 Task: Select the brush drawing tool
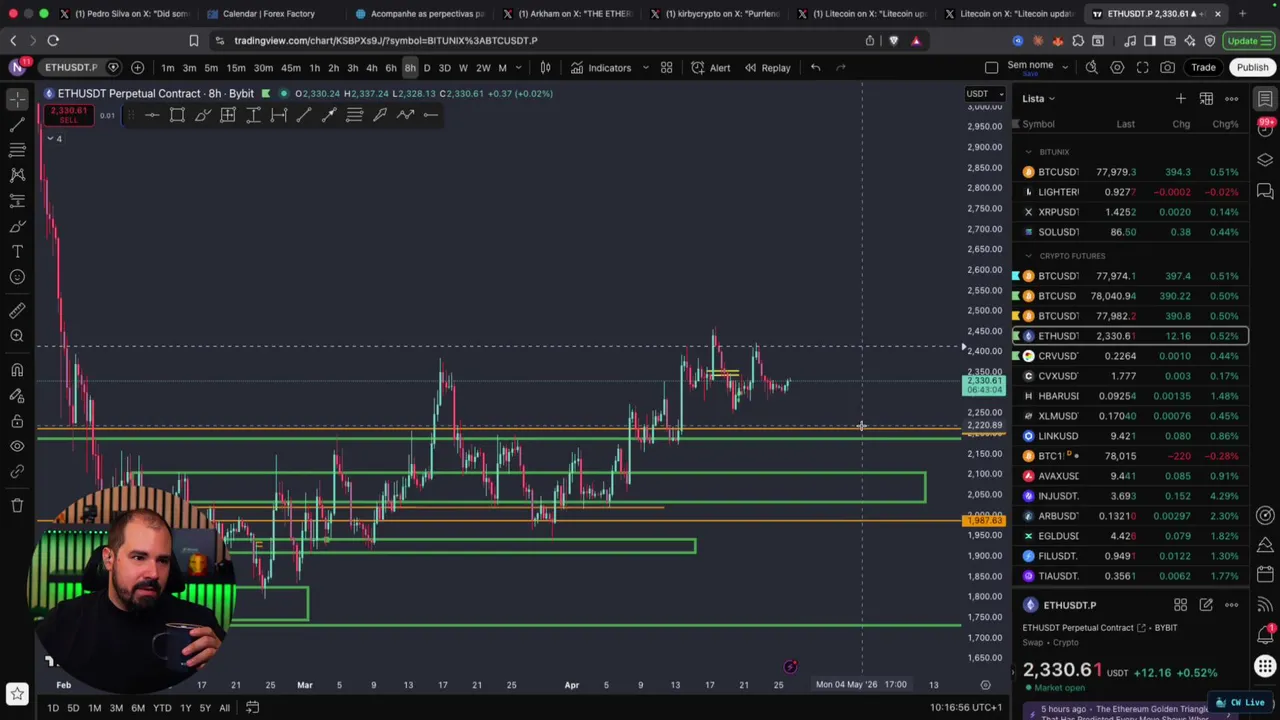17,226
